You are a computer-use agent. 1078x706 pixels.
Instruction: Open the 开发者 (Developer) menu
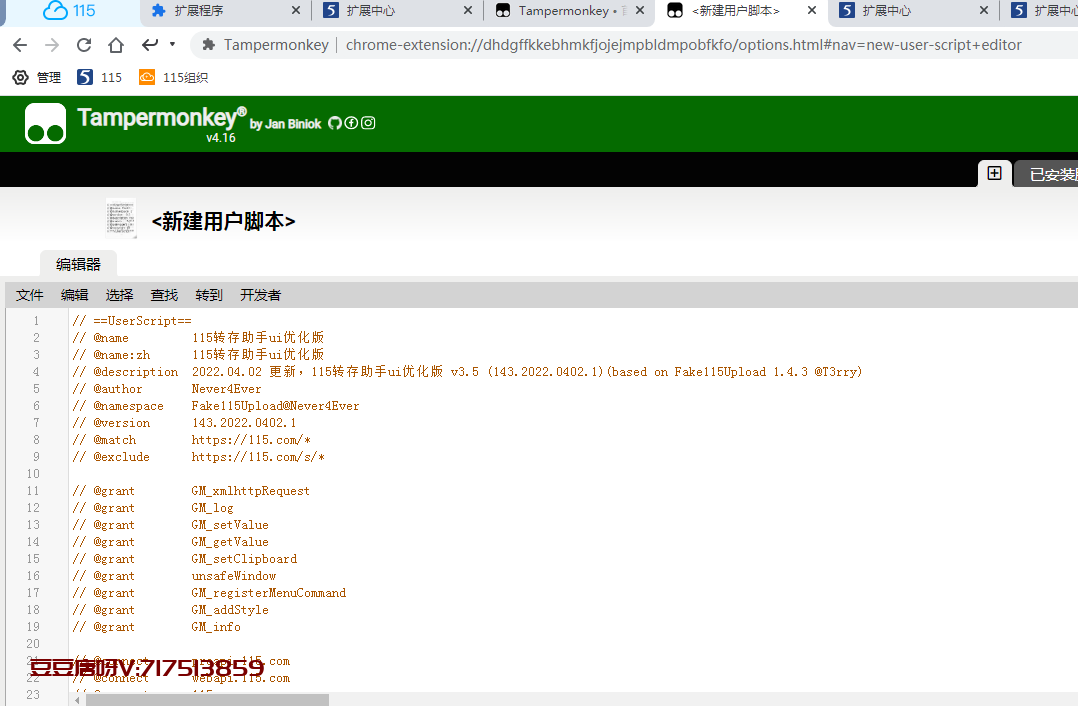coord(260,295)
